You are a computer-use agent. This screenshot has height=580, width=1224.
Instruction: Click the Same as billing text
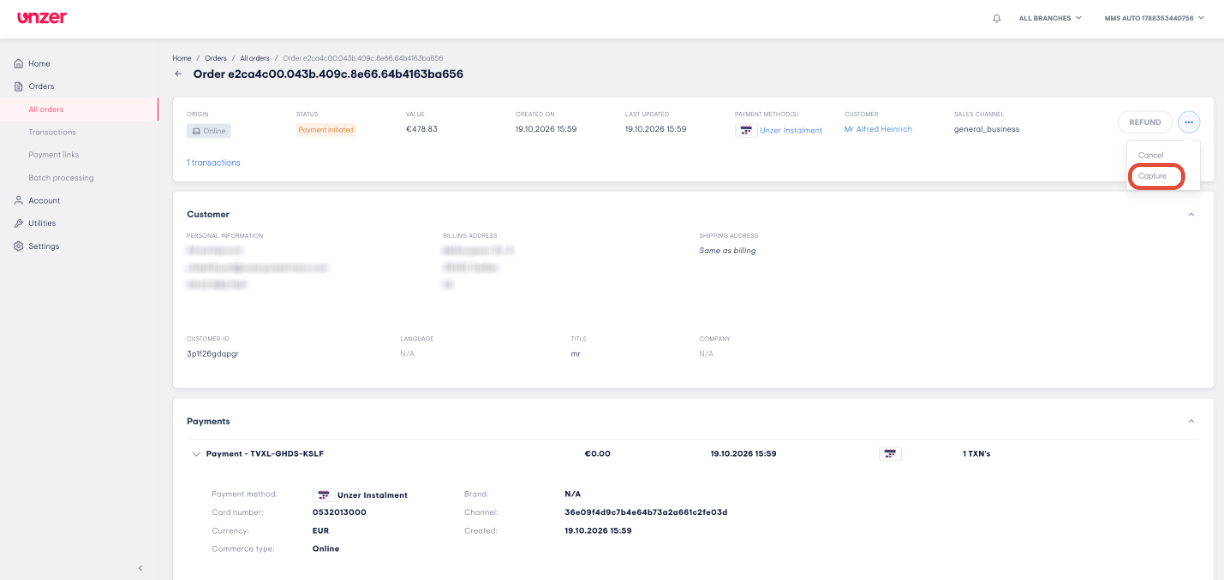point(727,250)
